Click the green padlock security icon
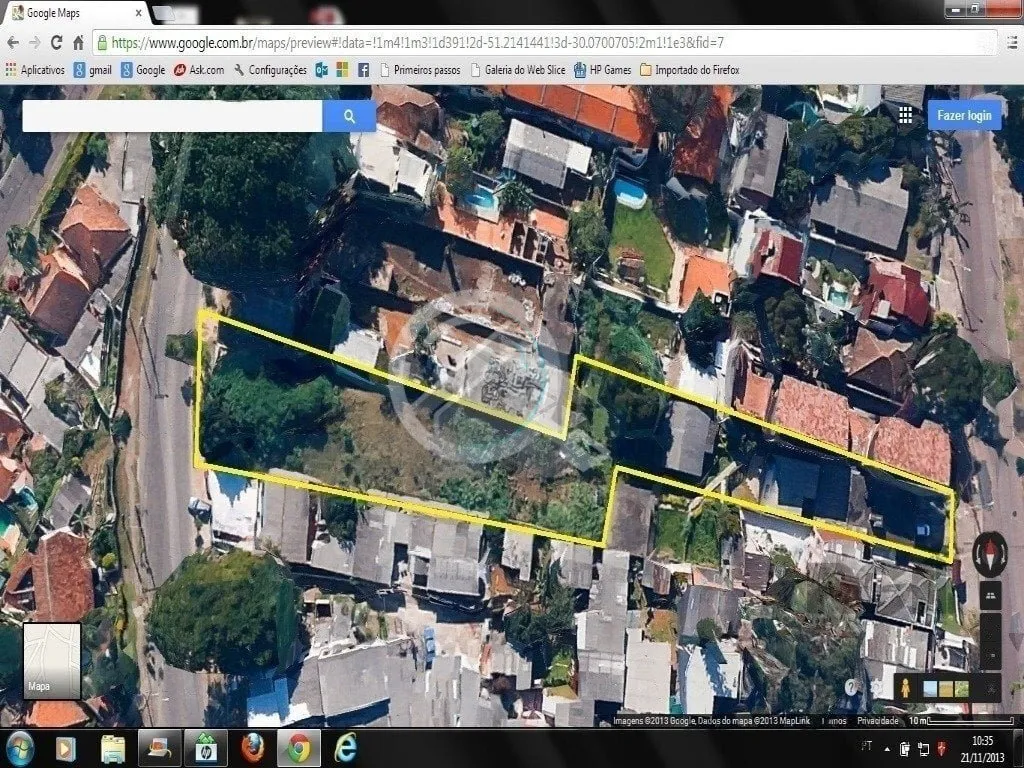The width and height of the screenshot is (1024, 768). [x=102, y=43]
